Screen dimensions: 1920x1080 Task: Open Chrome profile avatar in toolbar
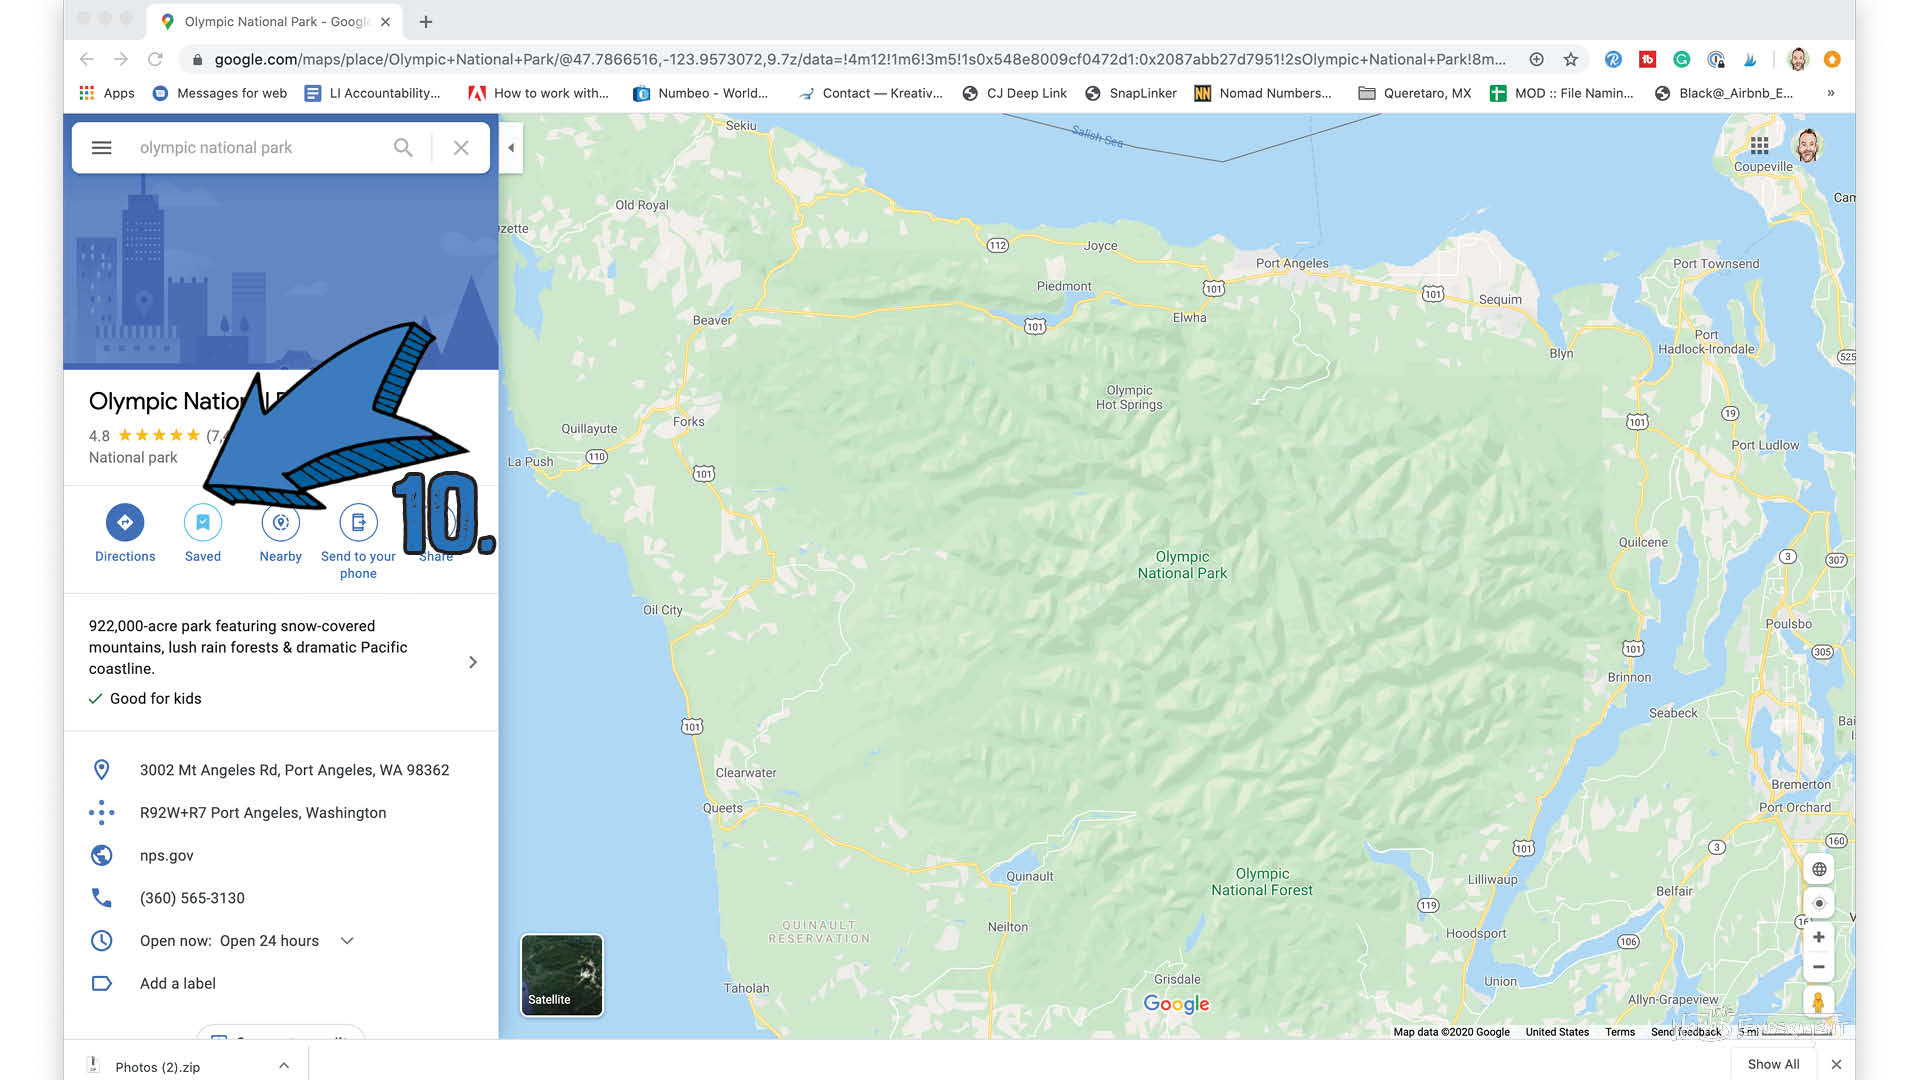point(1798,59)
